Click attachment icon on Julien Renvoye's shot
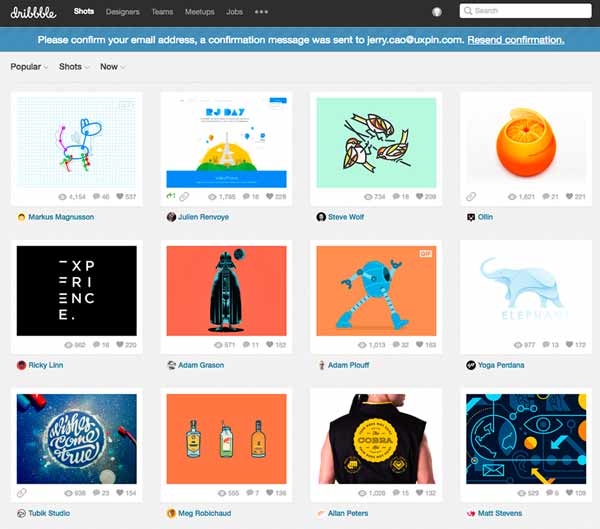Viewport: 600px width, 529px height. coord(184,197)
